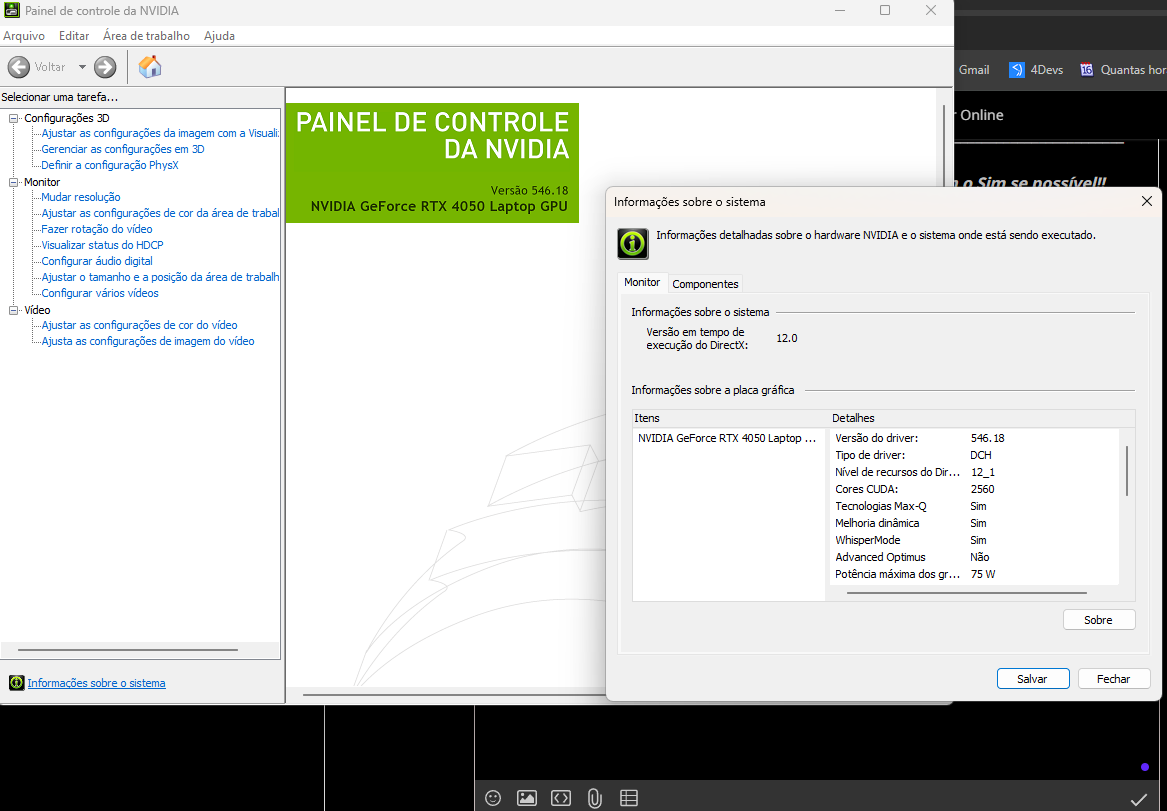Open the Ajuda menu
Image resolution: width=1167 pixels, height=811 pixels.
pos(219,36)
